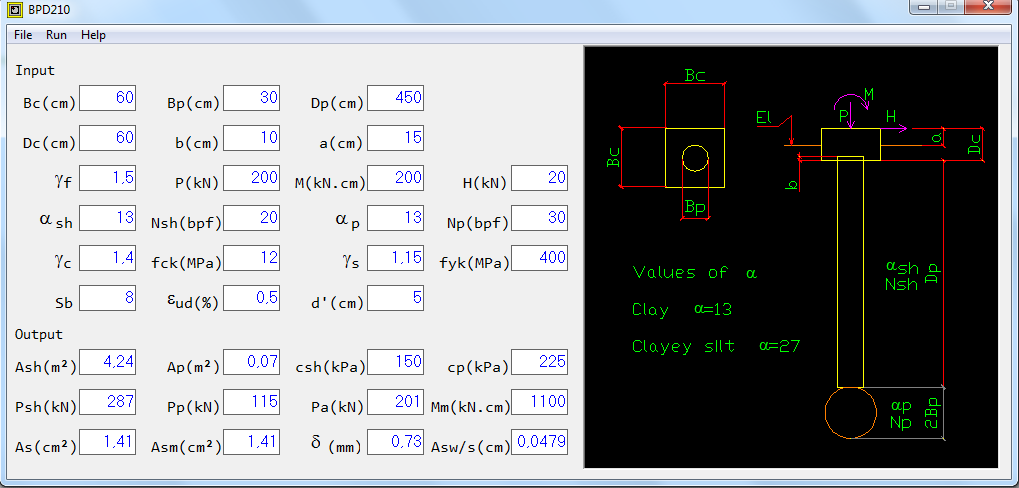Select the αsh input field
The width and height of the screenshot is (1019, 488).
(107, 218)
